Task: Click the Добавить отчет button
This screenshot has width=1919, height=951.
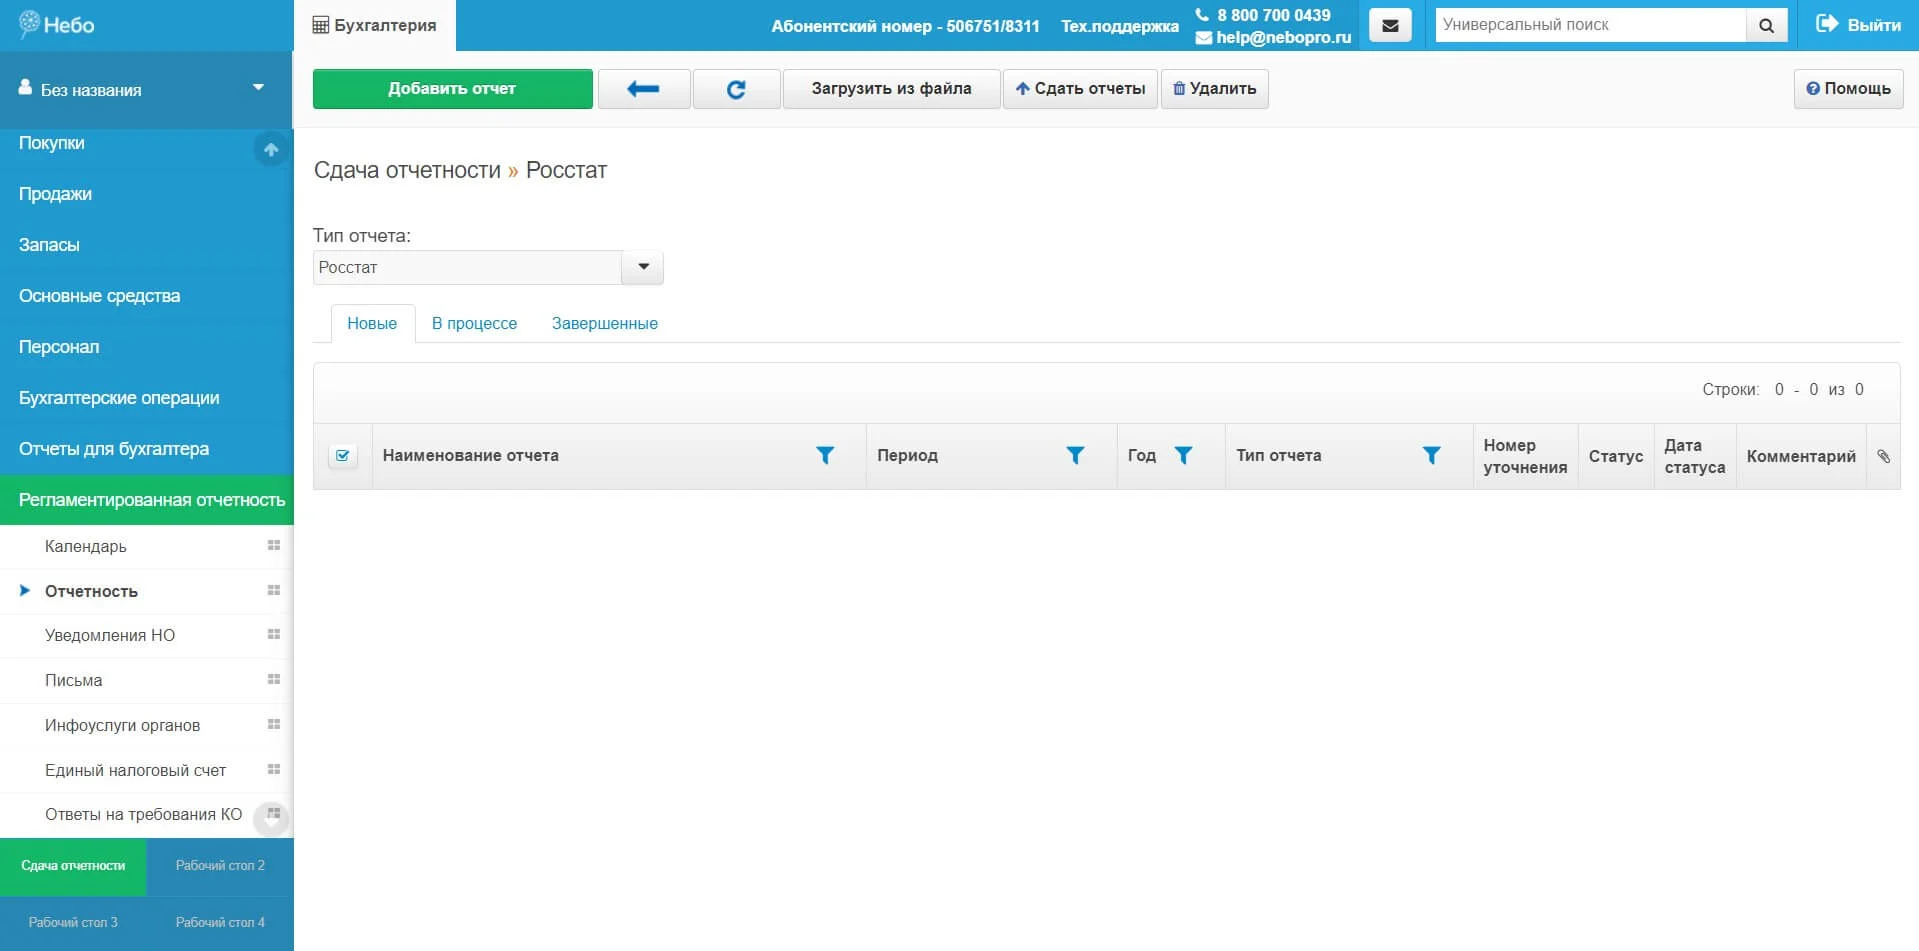Action: (452, 89)
